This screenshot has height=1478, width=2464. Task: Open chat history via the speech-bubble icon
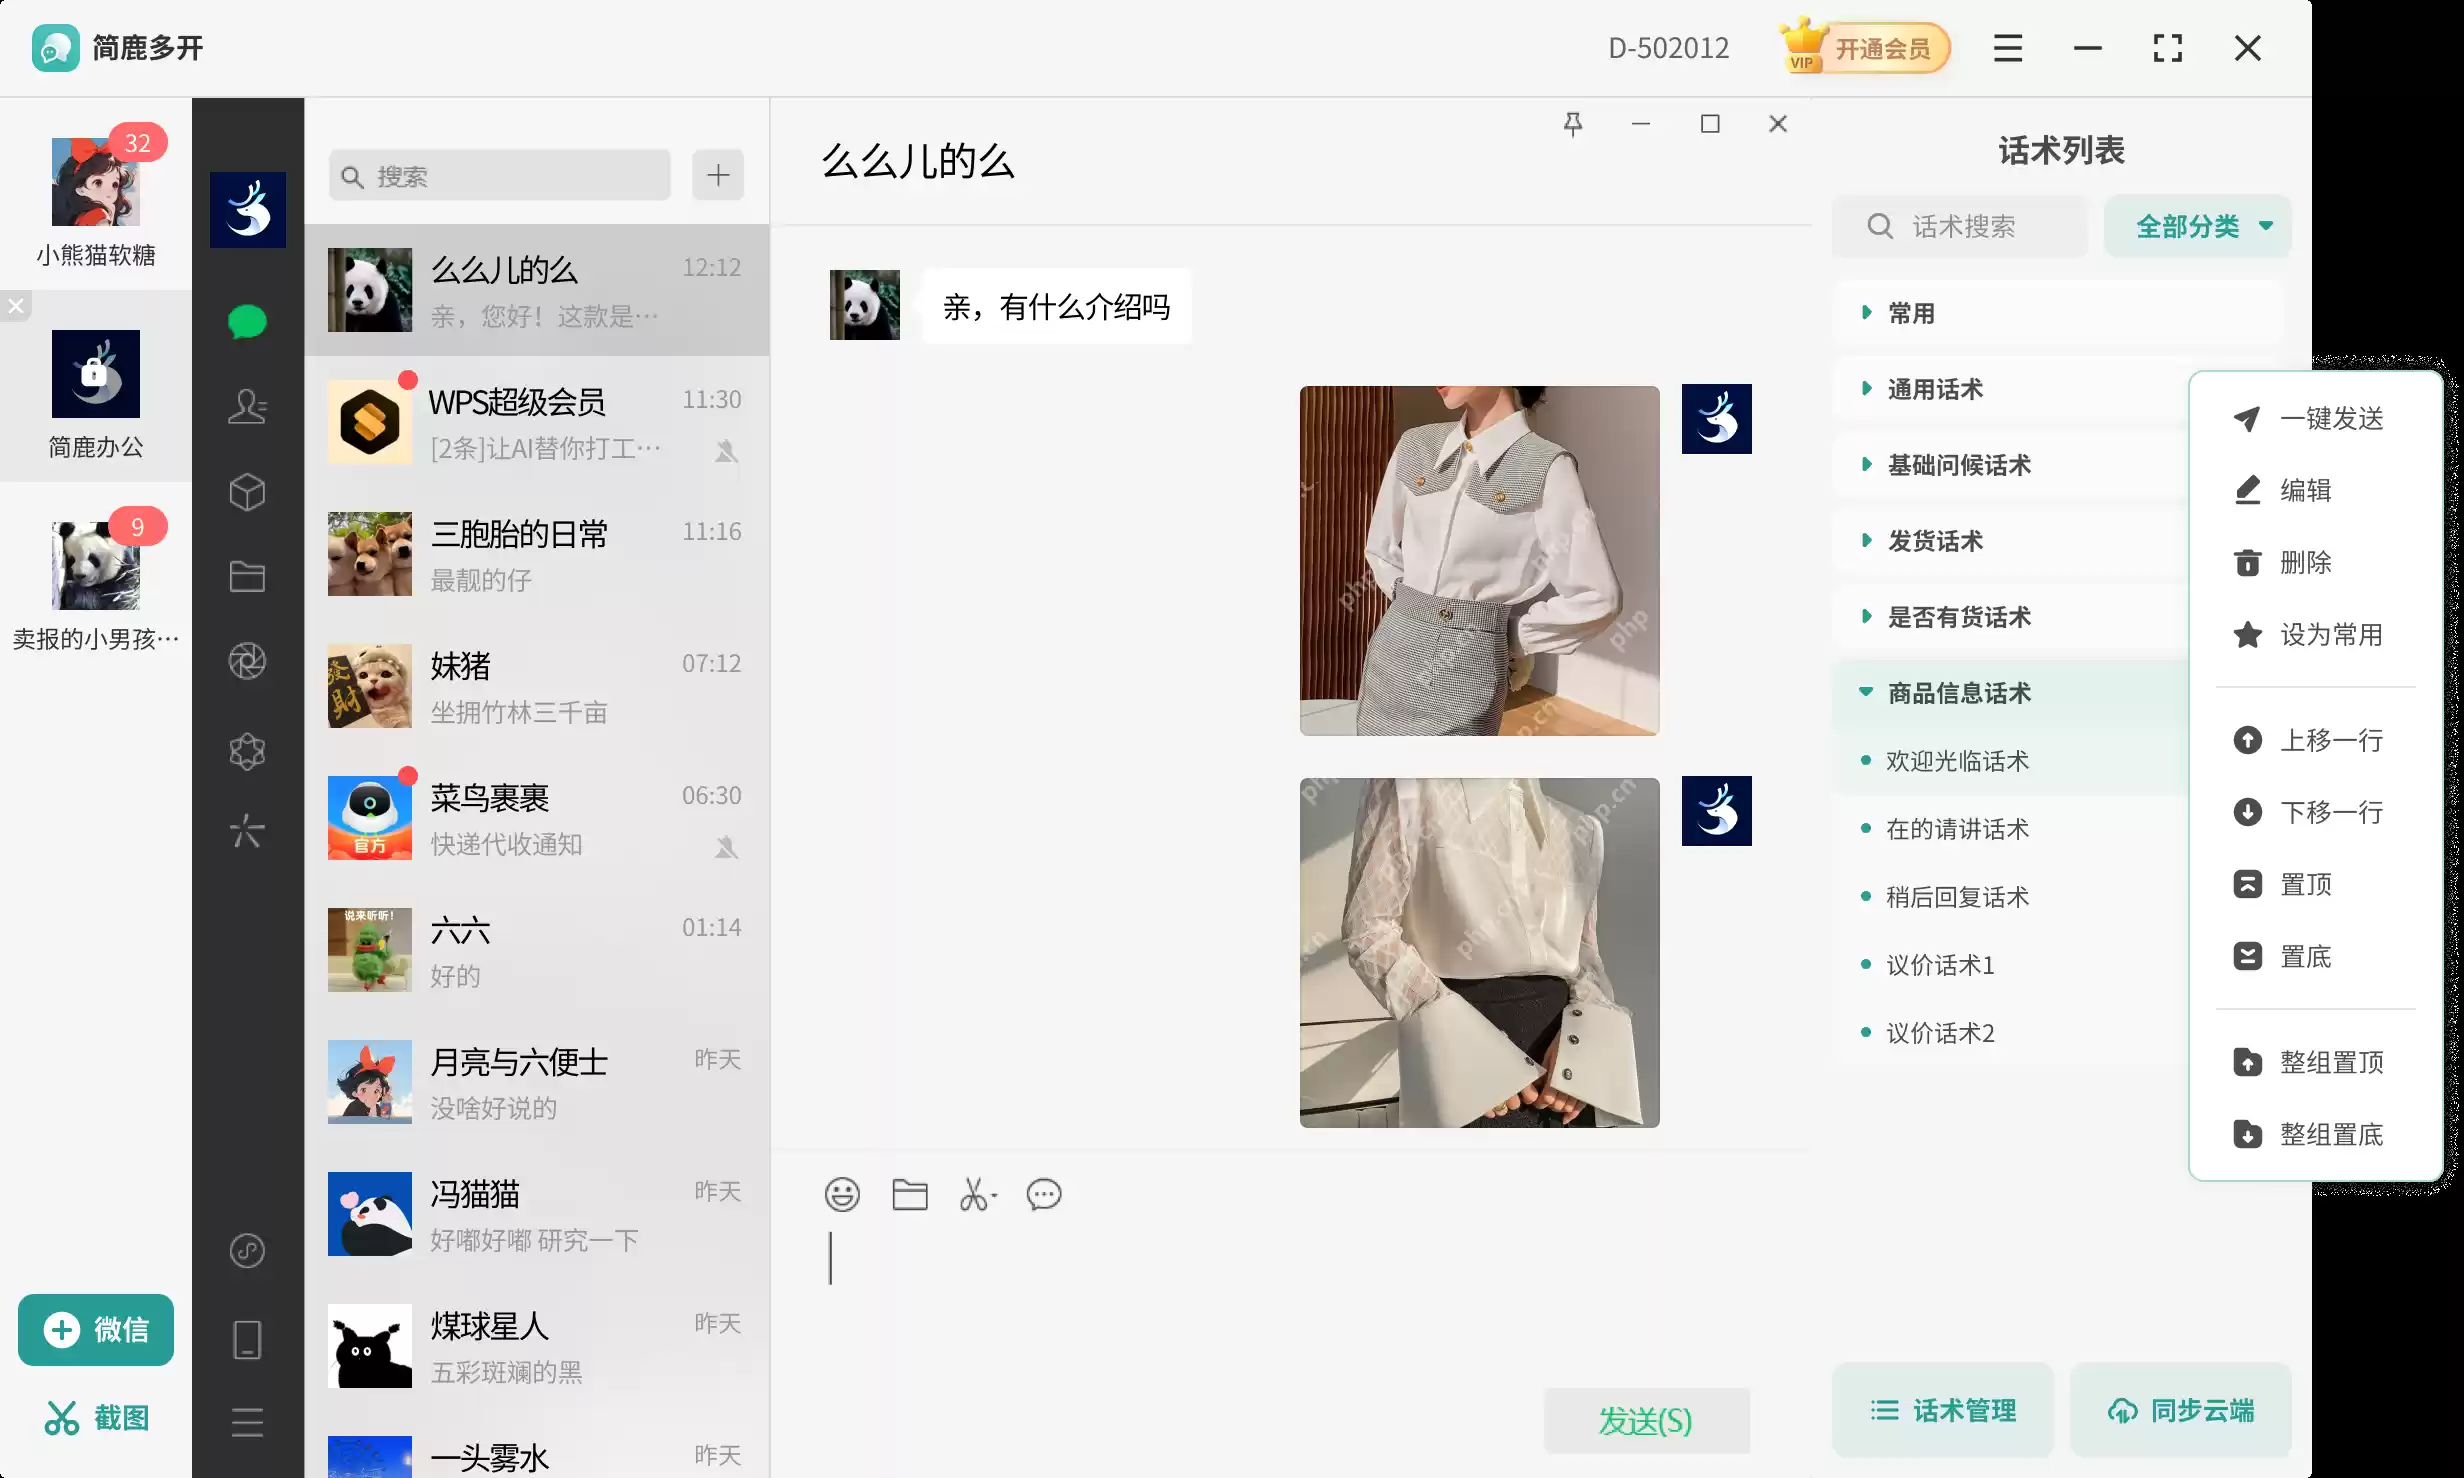pos(1044,1195)
